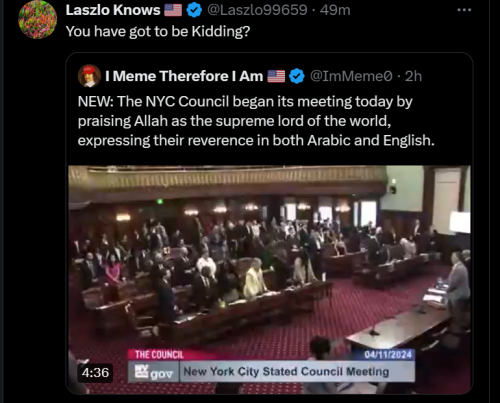Click the 4:36 video duration label
This screenshot has height=403, width=500.
(x=95, y=373)
